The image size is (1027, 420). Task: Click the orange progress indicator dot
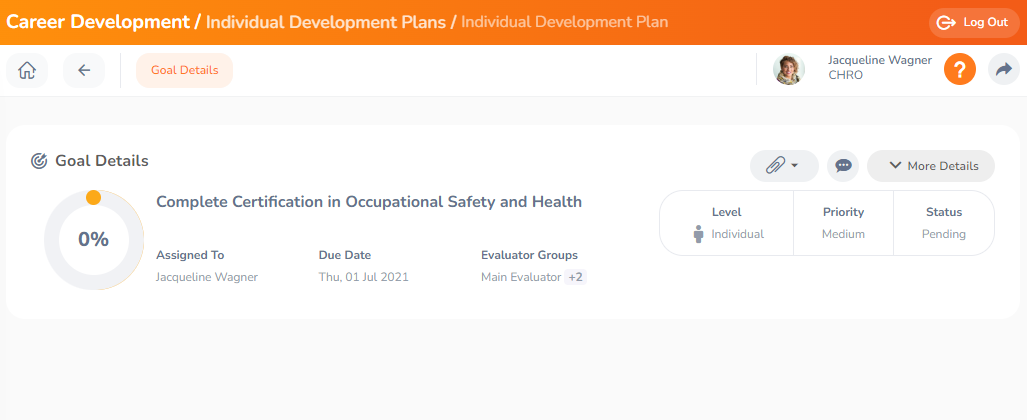(94, 197)
